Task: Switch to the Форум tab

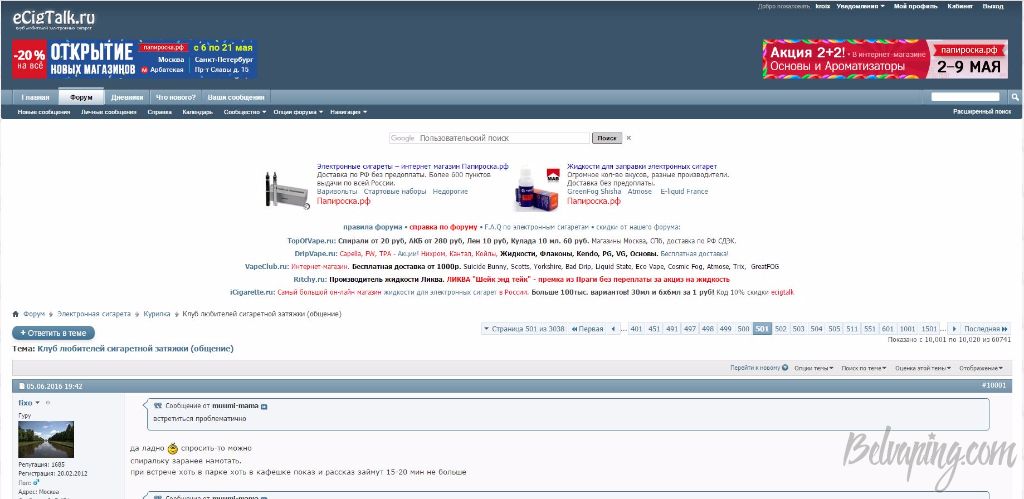Action: tap(81, 97)
